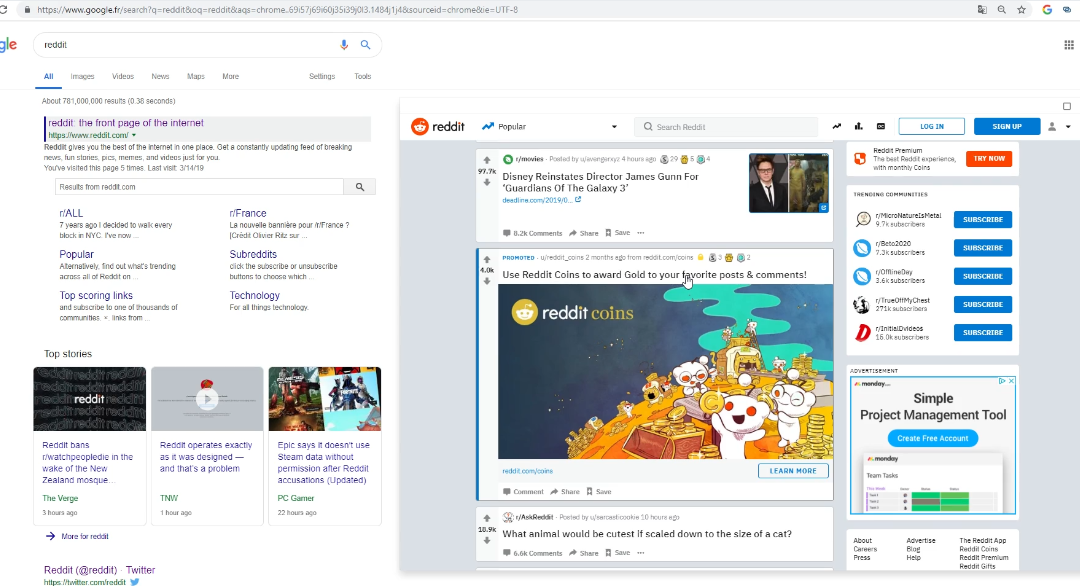
Task: Click the translate page icon in address bar
Action: (982, 10)
